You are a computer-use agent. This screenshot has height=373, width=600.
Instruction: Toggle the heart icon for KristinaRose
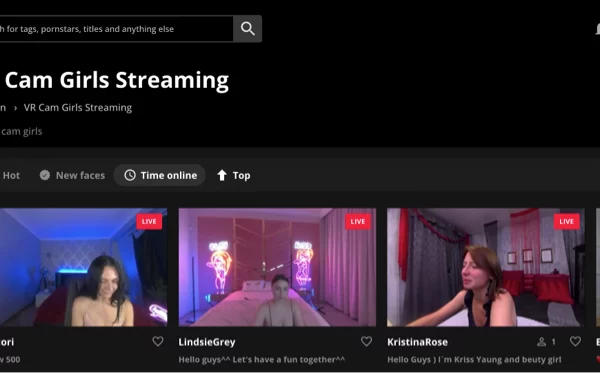point(575,341)
